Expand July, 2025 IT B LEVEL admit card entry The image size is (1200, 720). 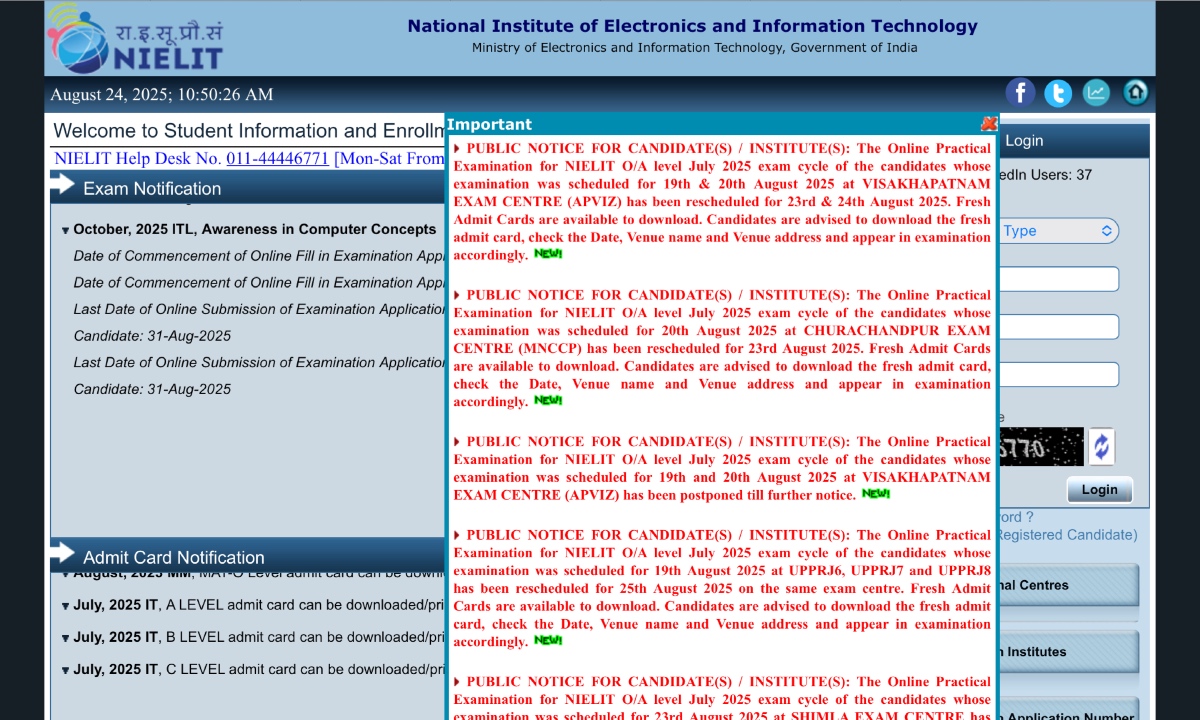tap(66, 638)
